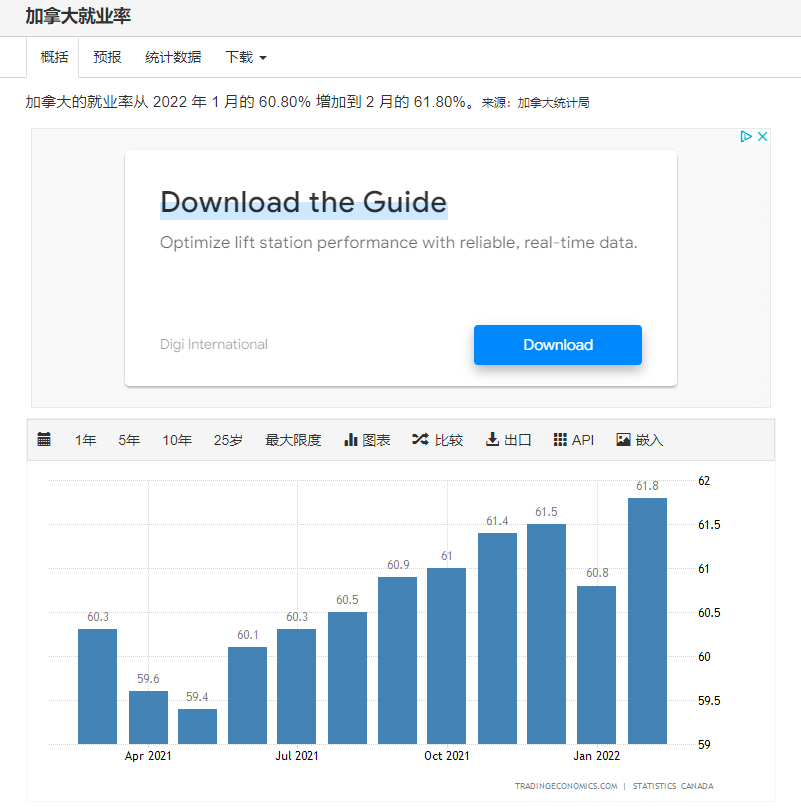Switch to the 统计数据 statistics tab

pos(173,57)
